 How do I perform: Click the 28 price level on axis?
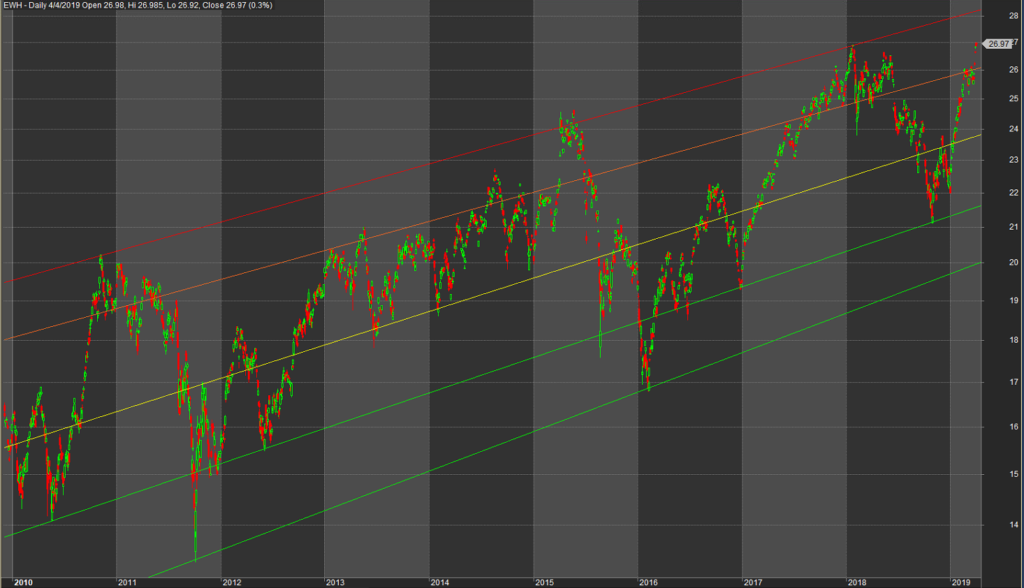click(1014, 16)
